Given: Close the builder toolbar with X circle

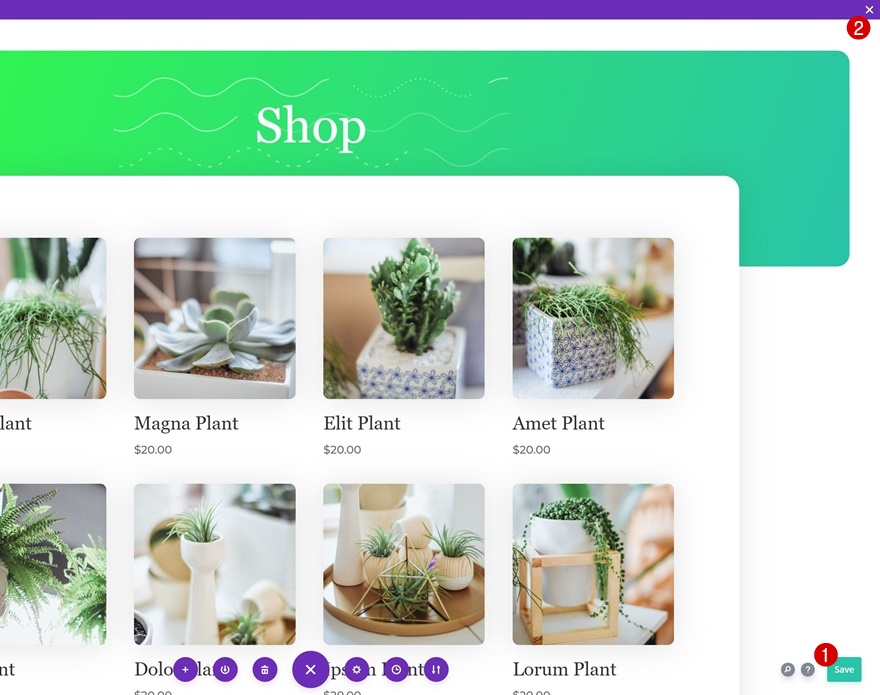Looking at the screenshot, I should (x=310, y=669).
